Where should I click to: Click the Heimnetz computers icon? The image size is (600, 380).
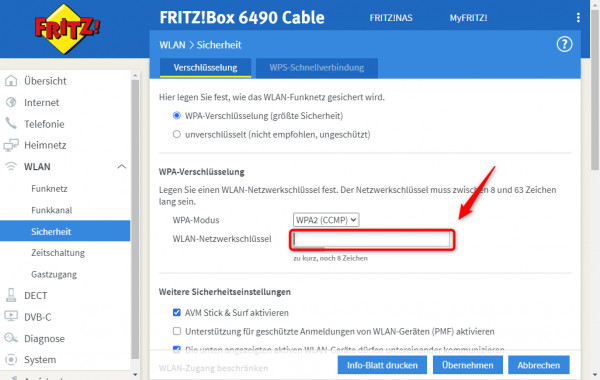[x=11, y=145]
